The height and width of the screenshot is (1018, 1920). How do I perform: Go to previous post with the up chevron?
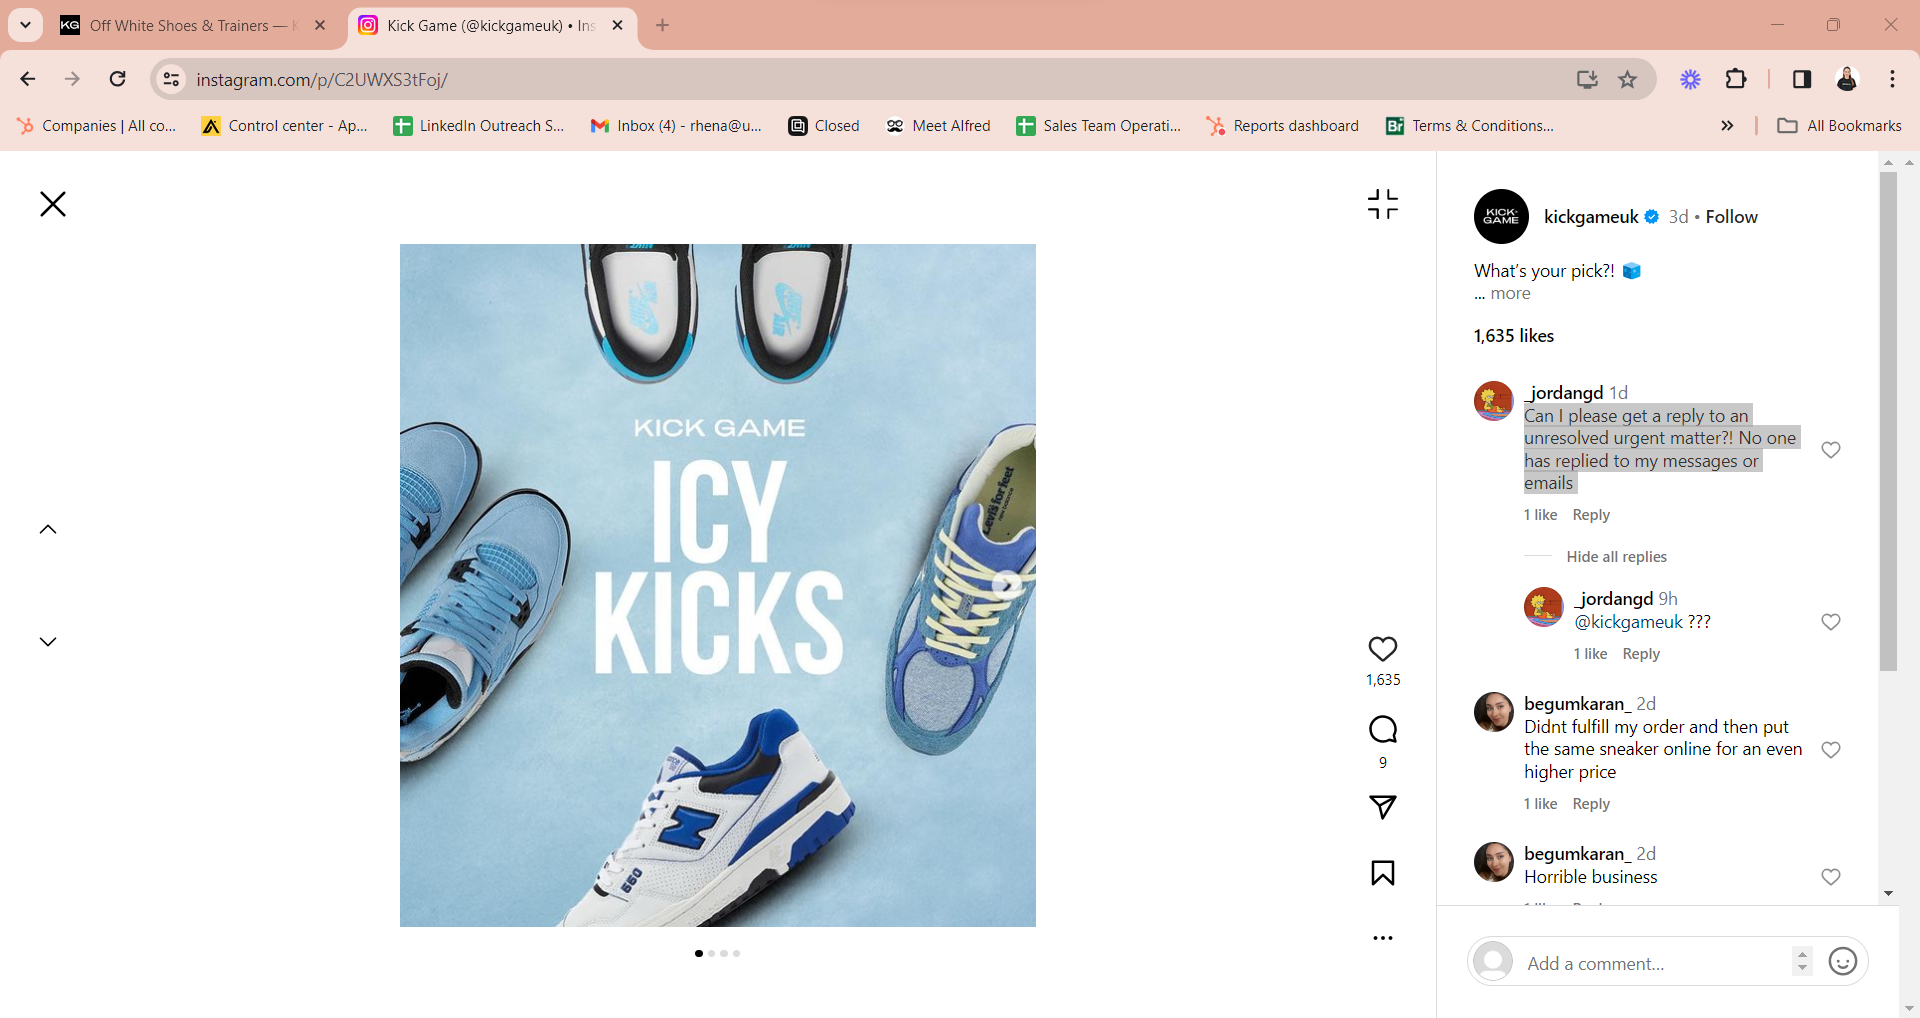tap(48, 529)
